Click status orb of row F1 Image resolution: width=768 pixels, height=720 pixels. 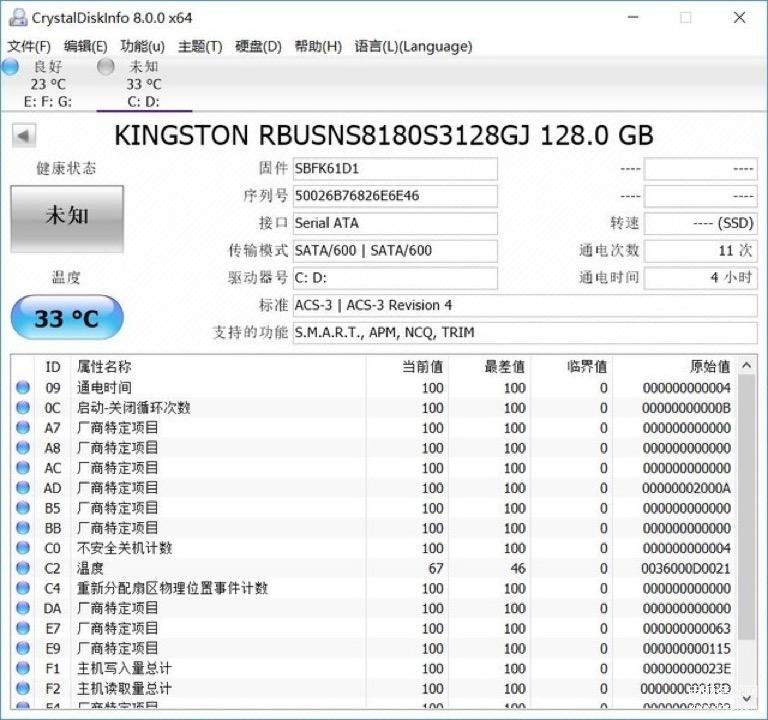tap(23, 668)
